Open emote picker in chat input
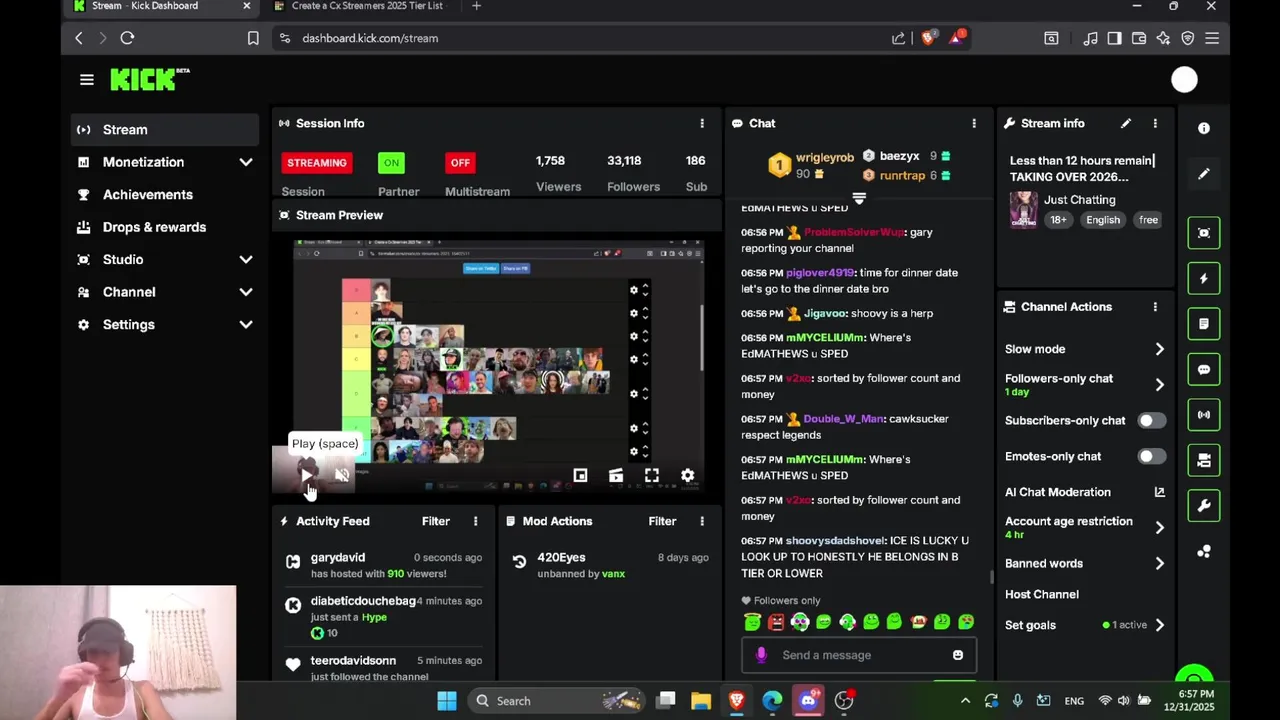The image size is (1280, 720). pyautogui.click(x=958, y=655)
